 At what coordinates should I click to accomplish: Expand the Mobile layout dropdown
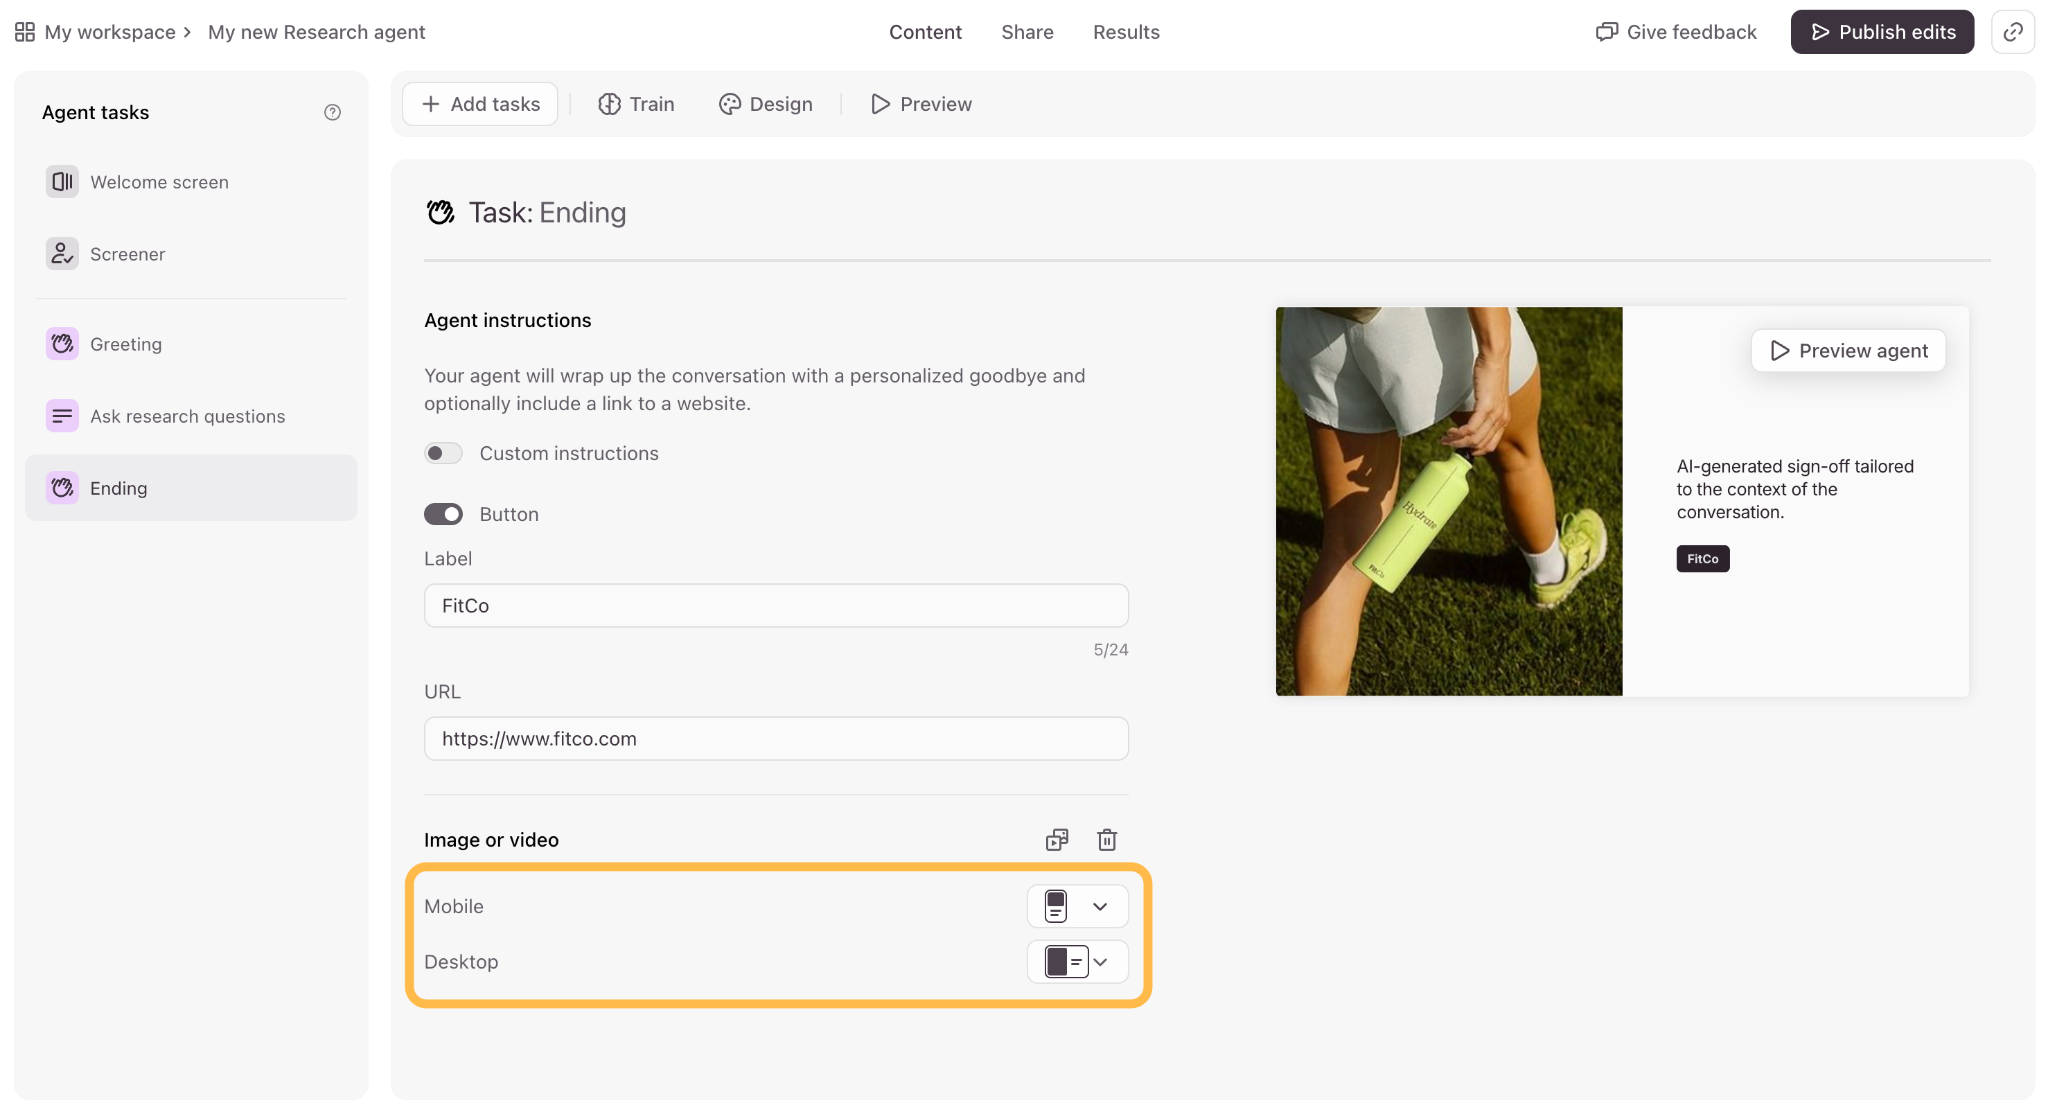[x=1078, y=906]
